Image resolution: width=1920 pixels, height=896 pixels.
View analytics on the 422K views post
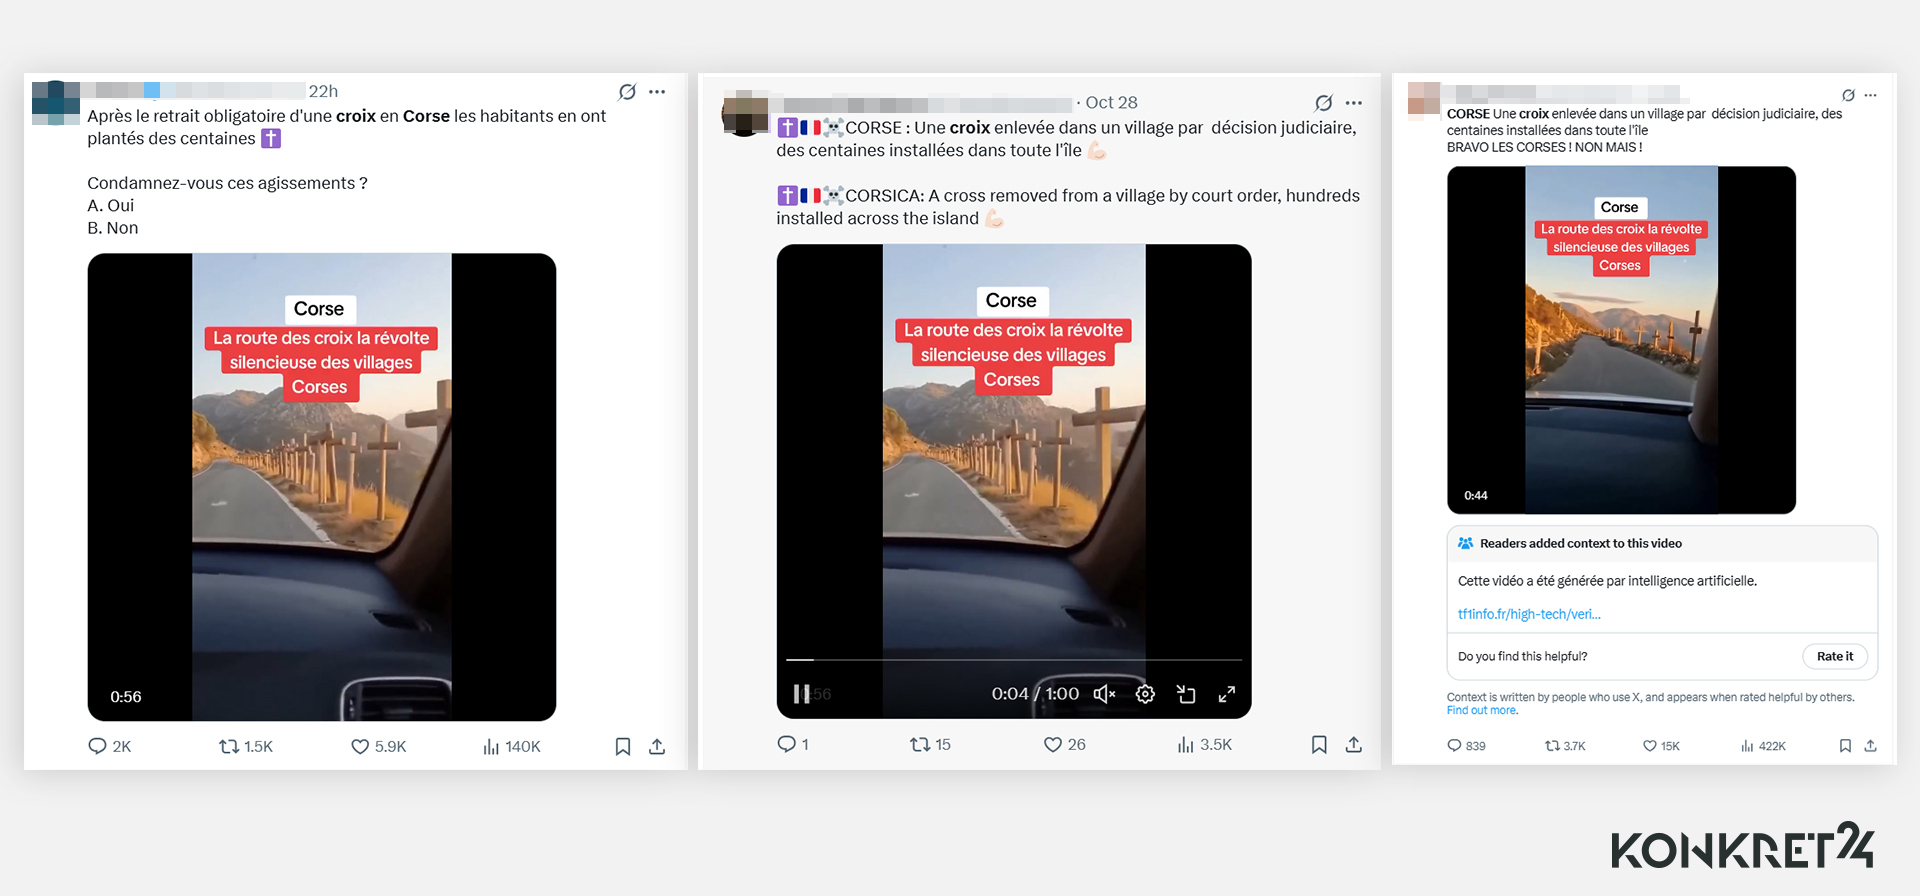click(x=1747, y=746)
